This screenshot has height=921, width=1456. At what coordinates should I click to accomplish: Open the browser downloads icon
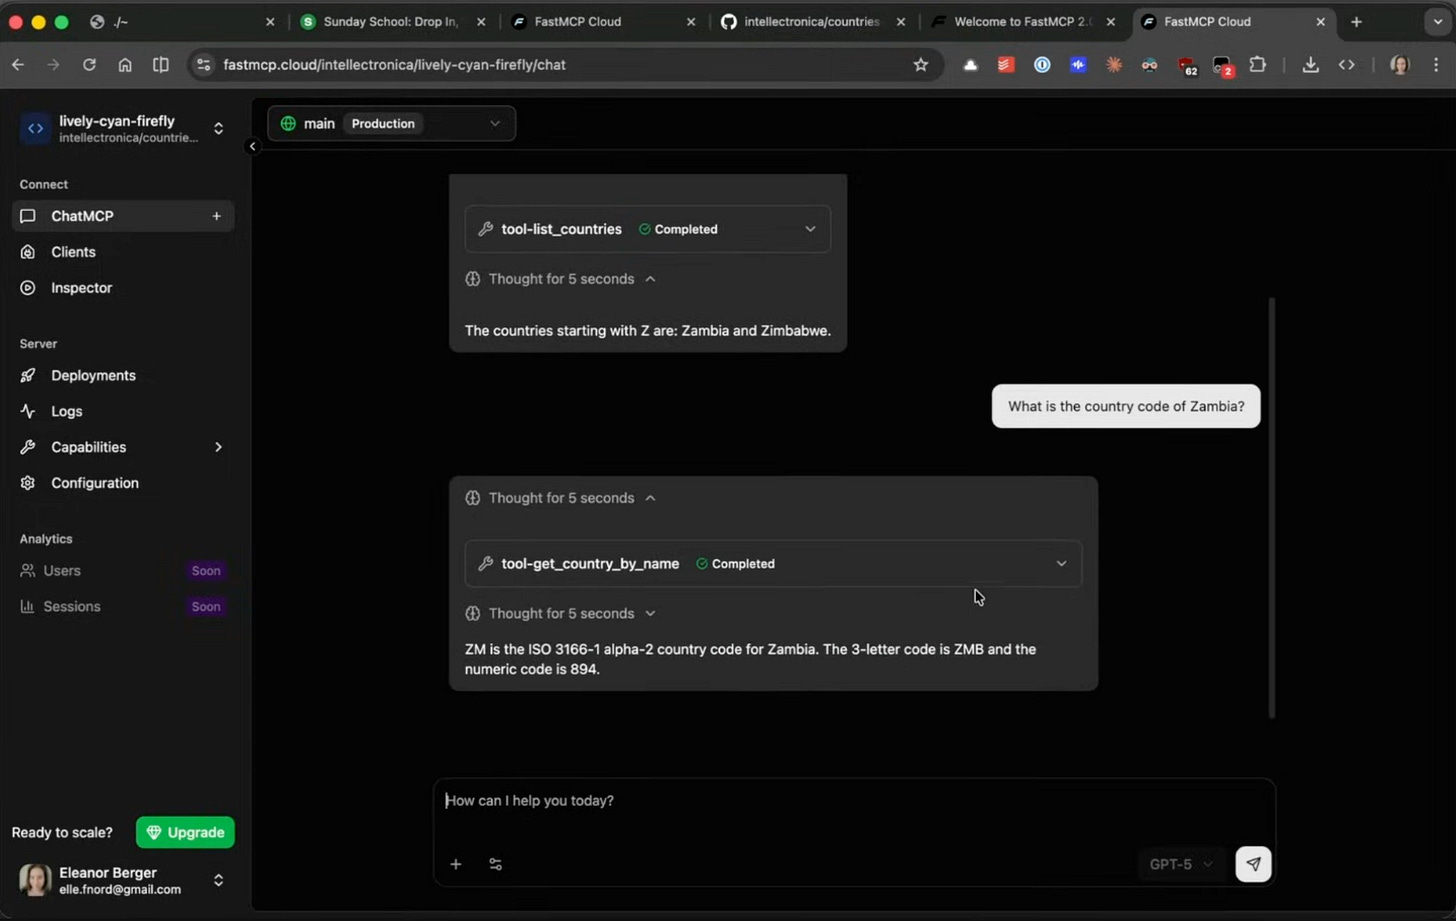[x=1310, y=65]
